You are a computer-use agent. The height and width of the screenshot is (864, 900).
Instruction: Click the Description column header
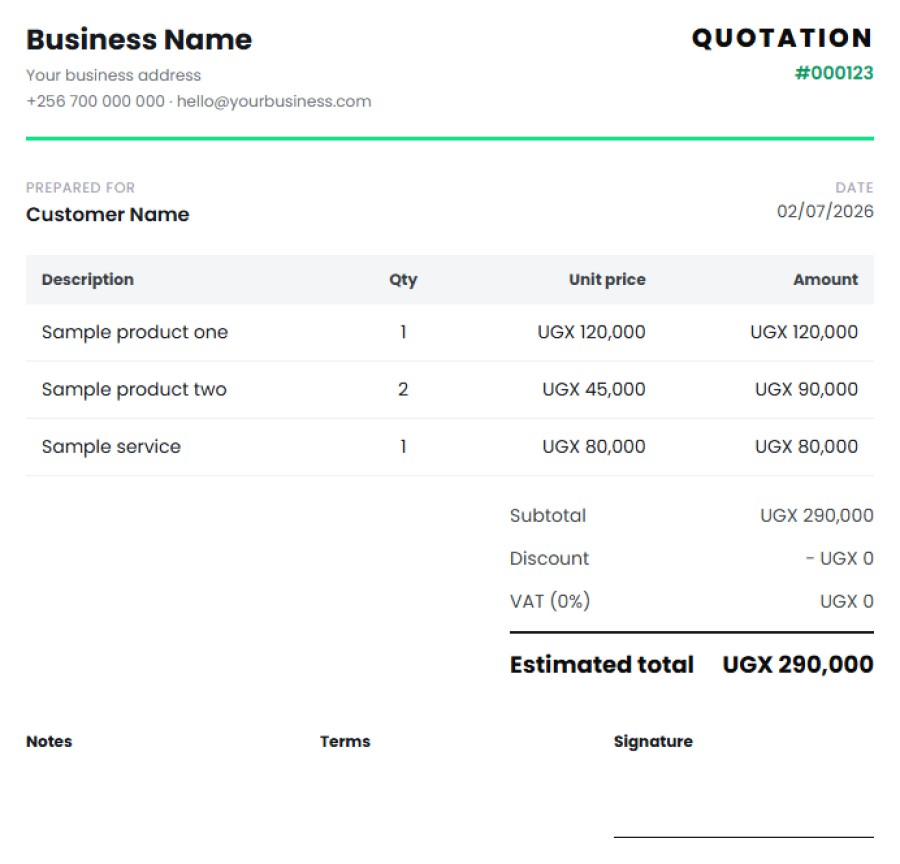(x=88, y=280)
